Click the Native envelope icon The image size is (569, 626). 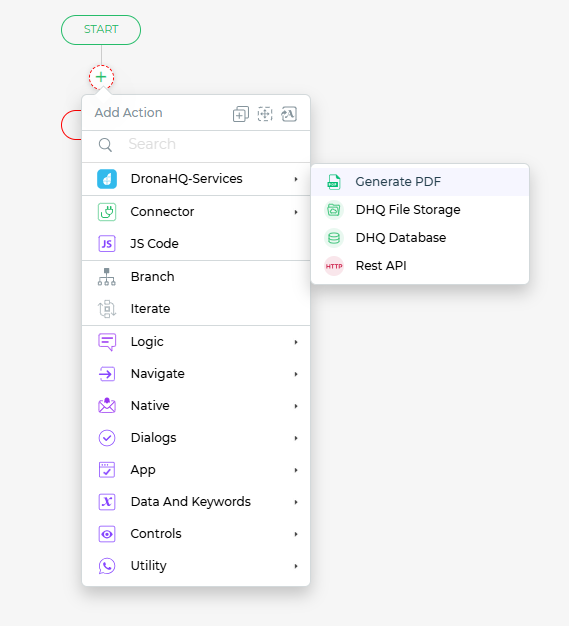107,406
